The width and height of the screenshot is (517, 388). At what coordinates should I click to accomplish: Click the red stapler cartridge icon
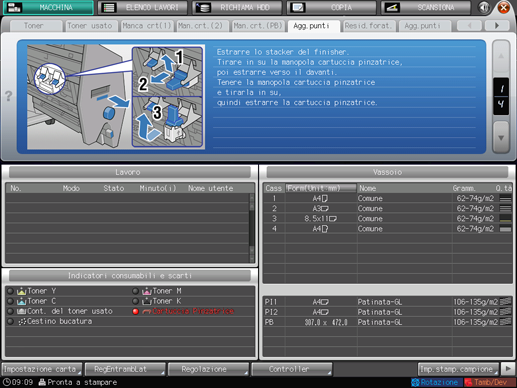pos(147,311)
